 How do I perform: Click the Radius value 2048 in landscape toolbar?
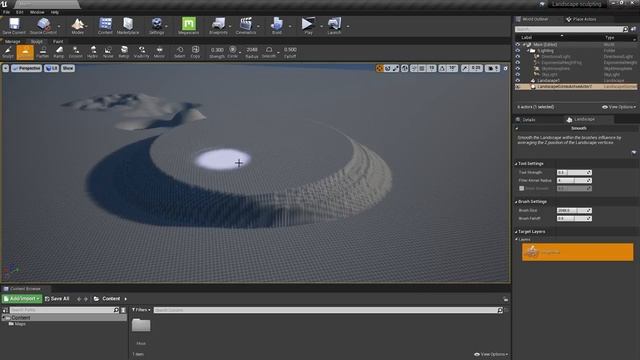click(x=252, y=50)
